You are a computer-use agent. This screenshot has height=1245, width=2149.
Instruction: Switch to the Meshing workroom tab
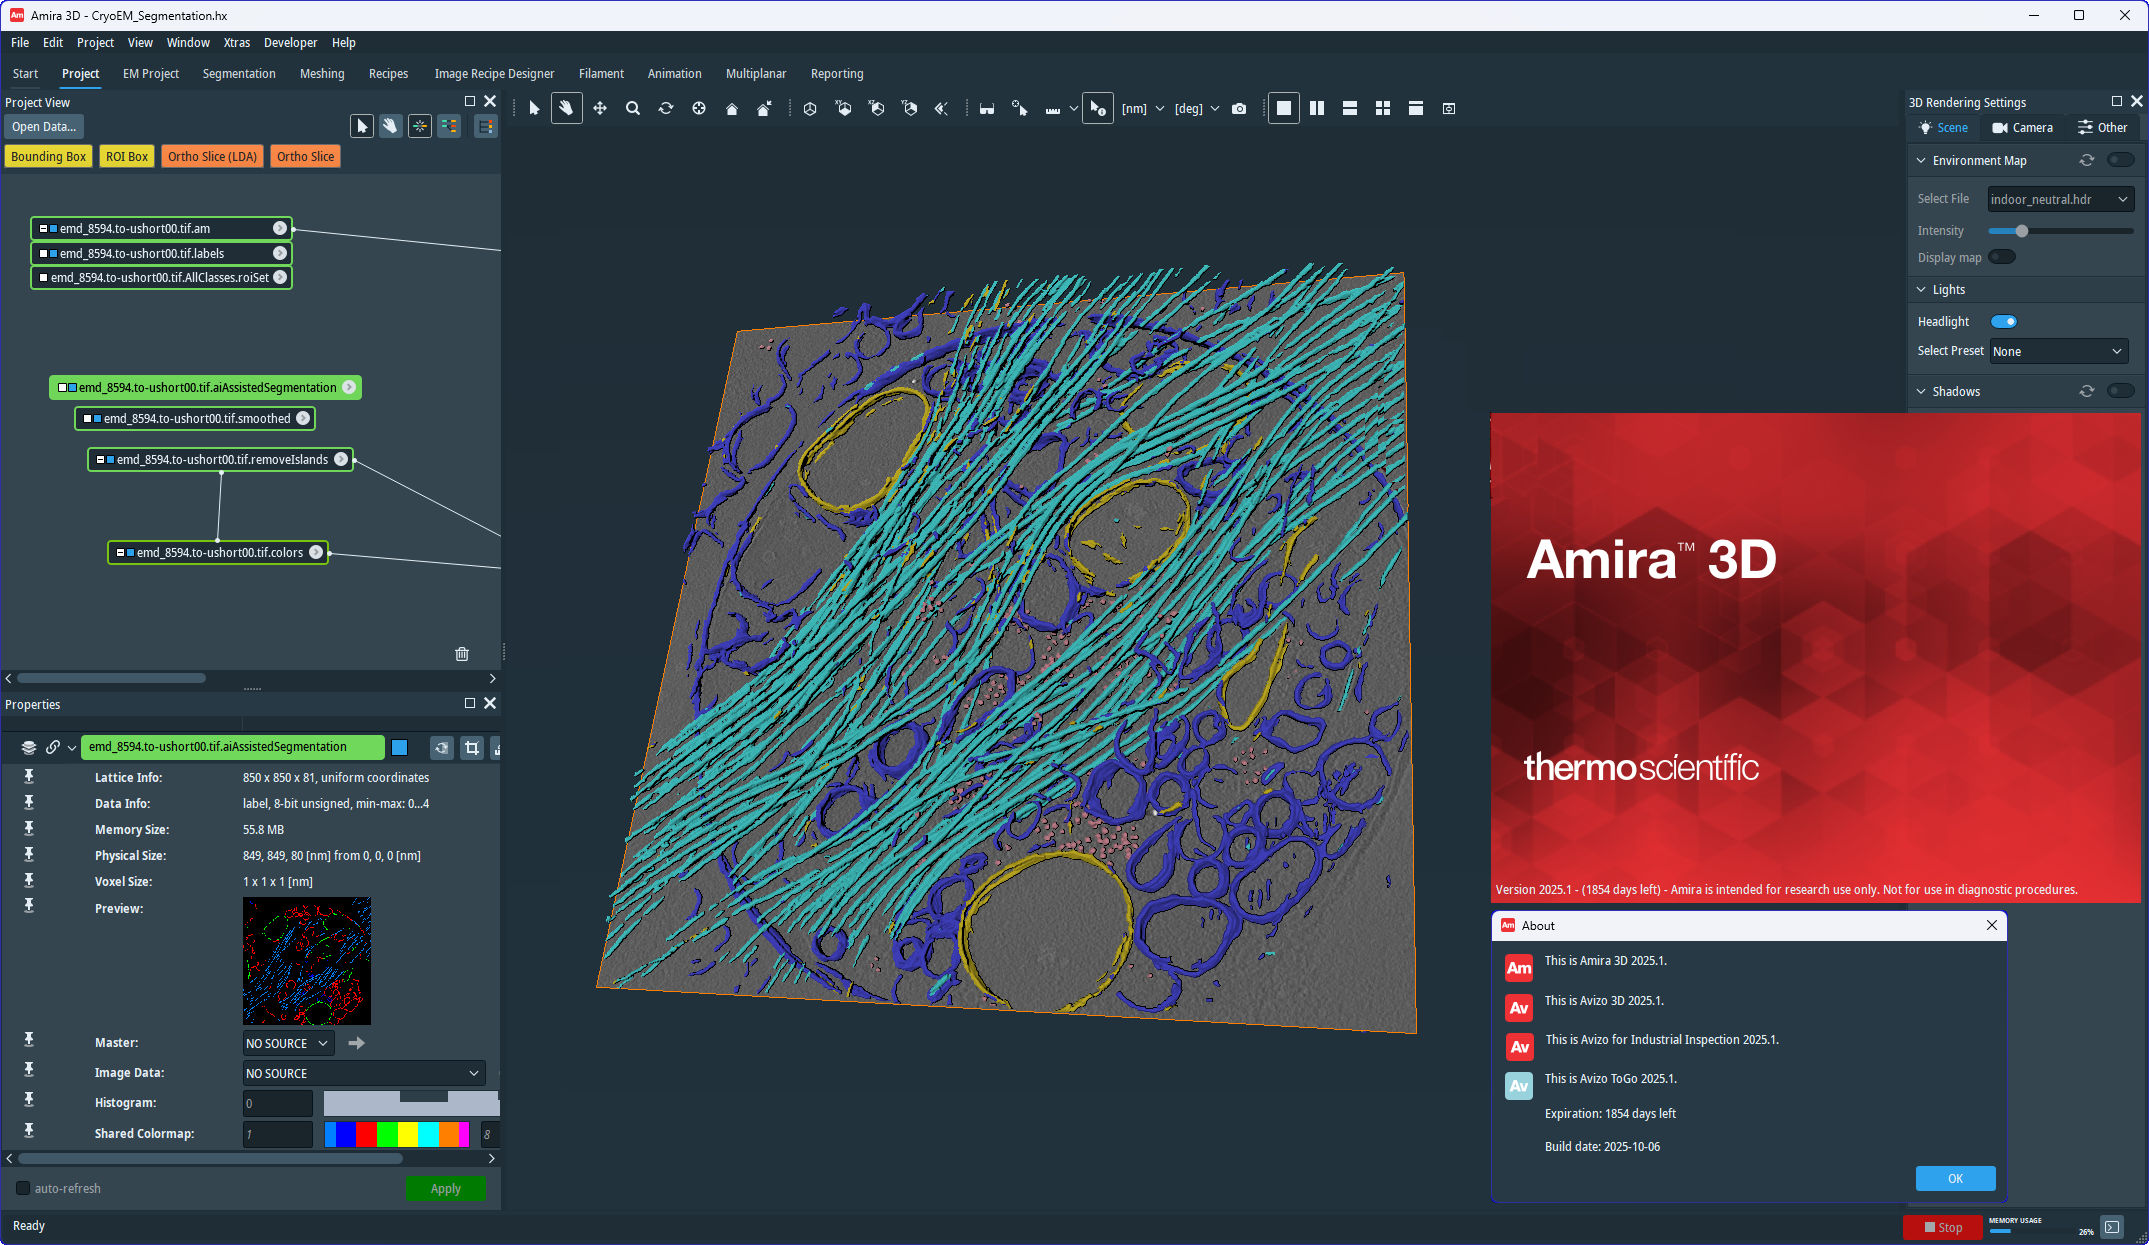(x=322, y=73)
